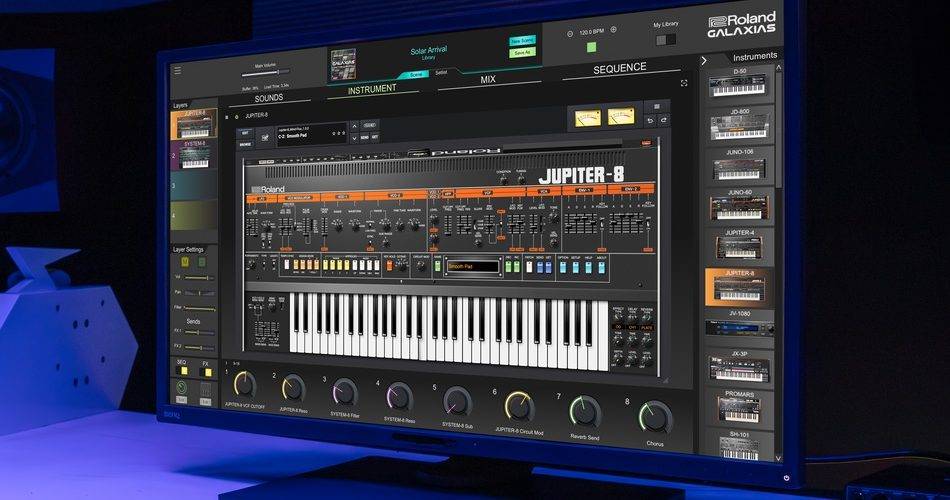
Task: Toggle the FX switch
Action: point(206,372)
